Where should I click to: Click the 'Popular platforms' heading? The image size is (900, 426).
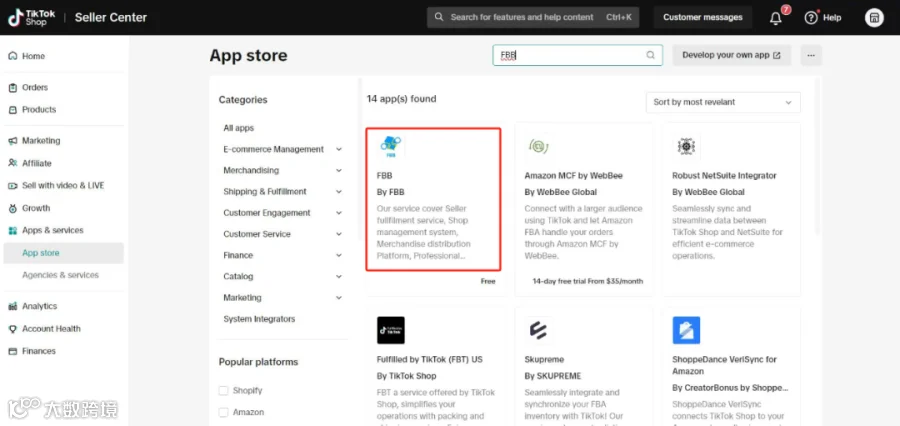(x=258, y=362)
